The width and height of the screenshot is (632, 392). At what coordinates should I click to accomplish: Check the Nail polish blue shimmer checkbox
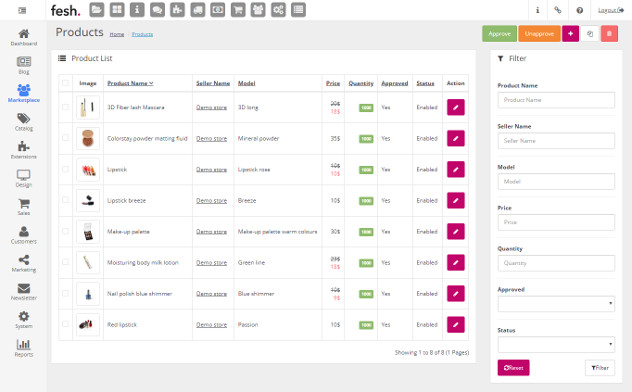coord(65,293)
